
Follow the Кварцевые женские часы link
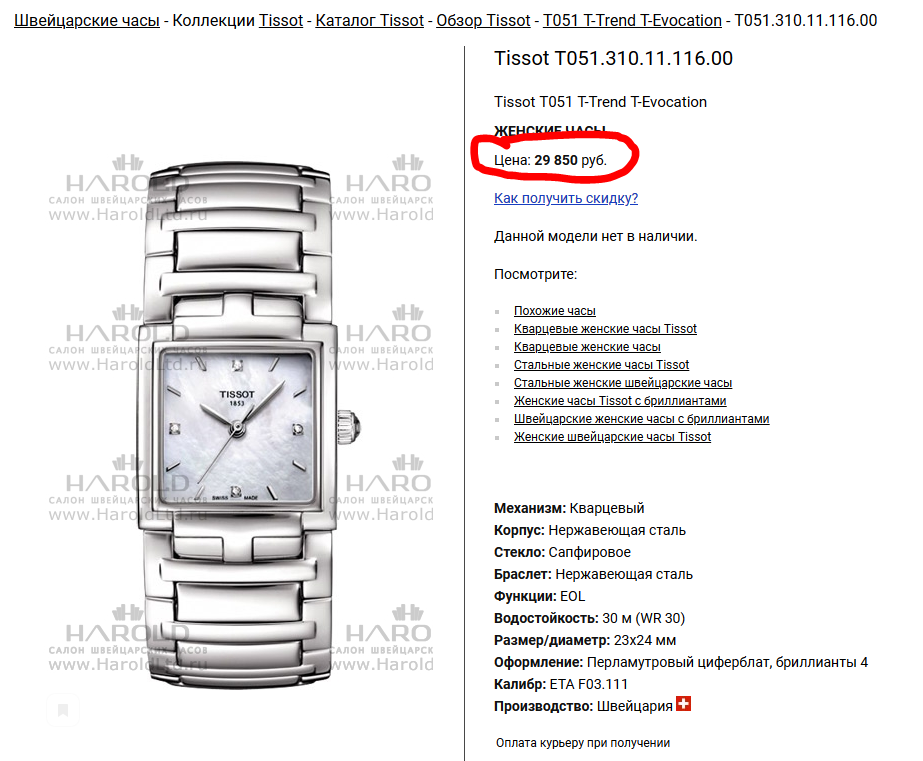coord(587,347)
